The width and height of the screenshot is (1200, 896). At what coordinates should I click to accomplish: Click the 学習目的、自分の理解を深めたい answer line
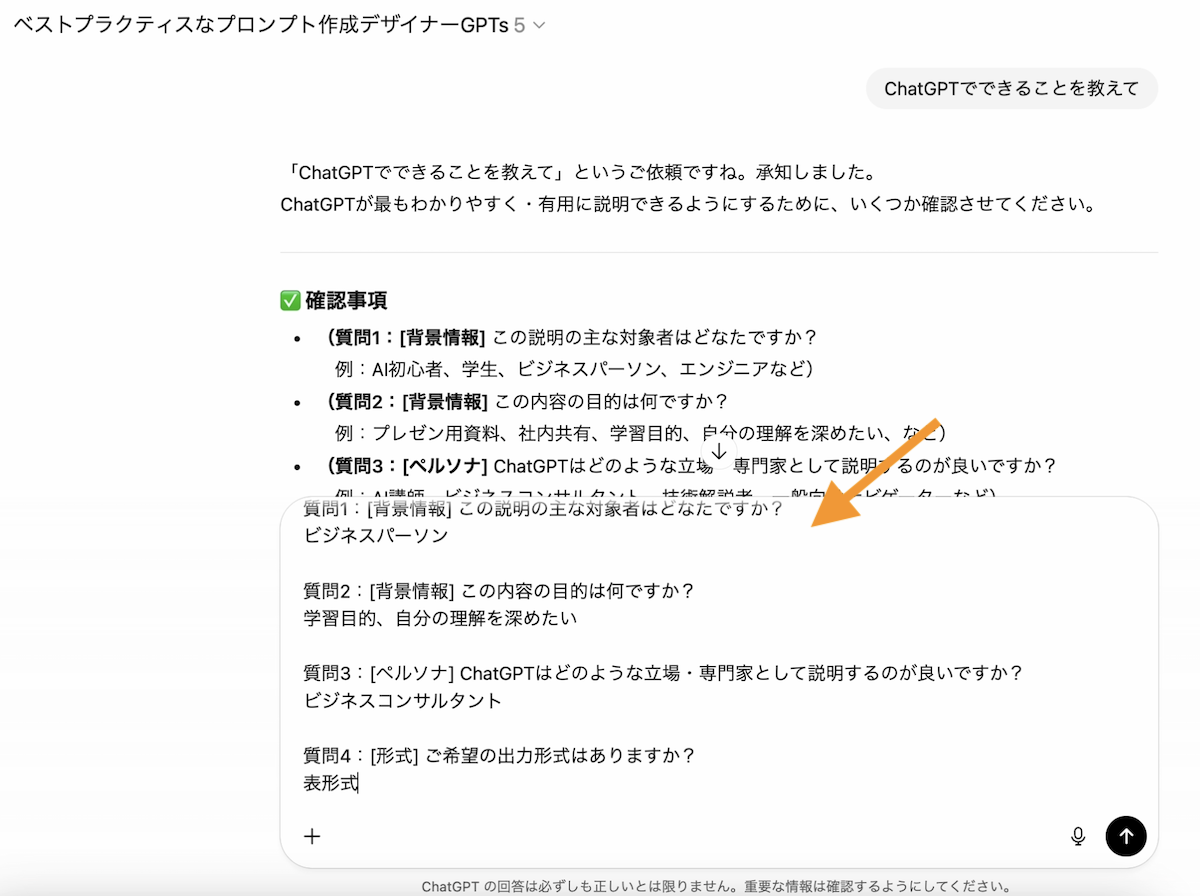pyautogui.click(x=440, y=618)
